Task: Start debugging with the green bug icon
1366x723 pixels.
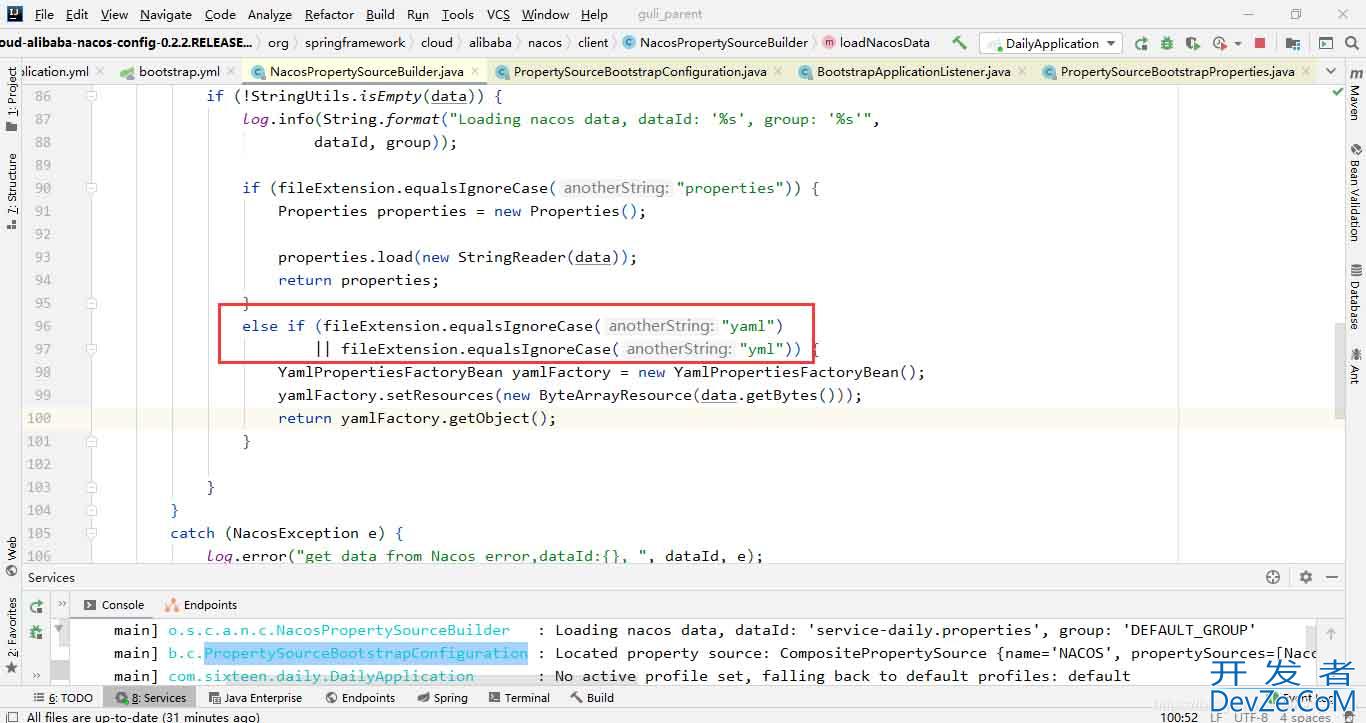Action: click(1167, 43)
